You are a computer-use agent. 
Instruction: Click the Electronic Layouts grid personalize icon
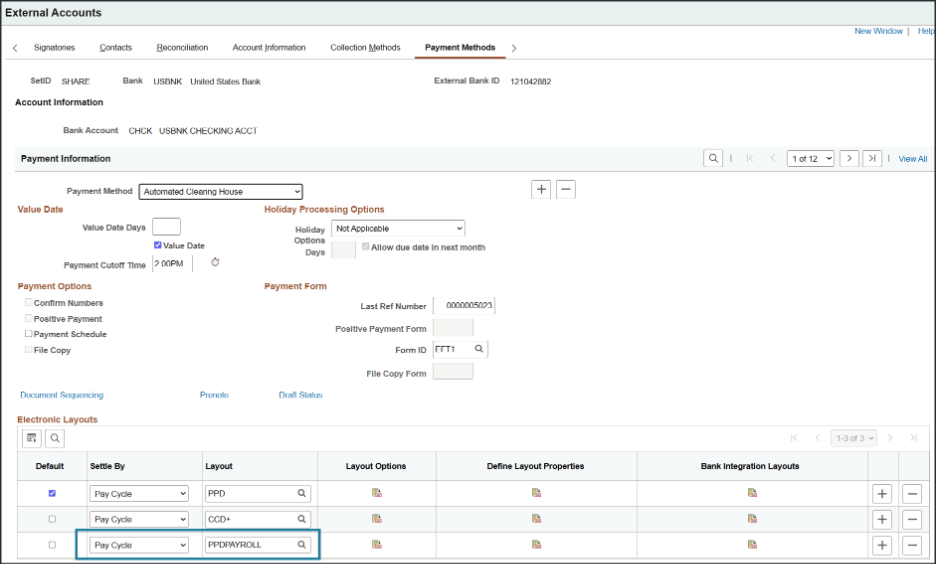pyautogui.click(x=31, y=438)
